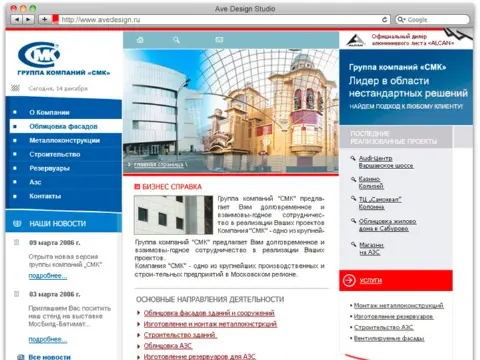Open the Вентилируемые фасады service link

pos(389,338)
